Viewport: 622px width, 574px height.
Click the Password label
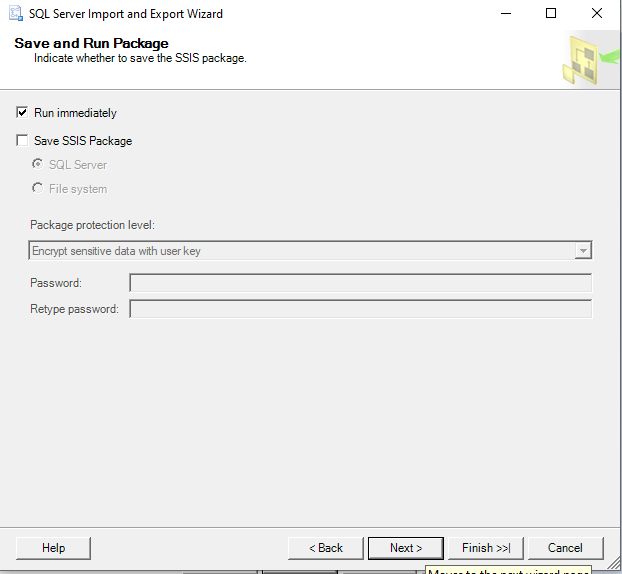pyautogui.click(x=56, y=283)
